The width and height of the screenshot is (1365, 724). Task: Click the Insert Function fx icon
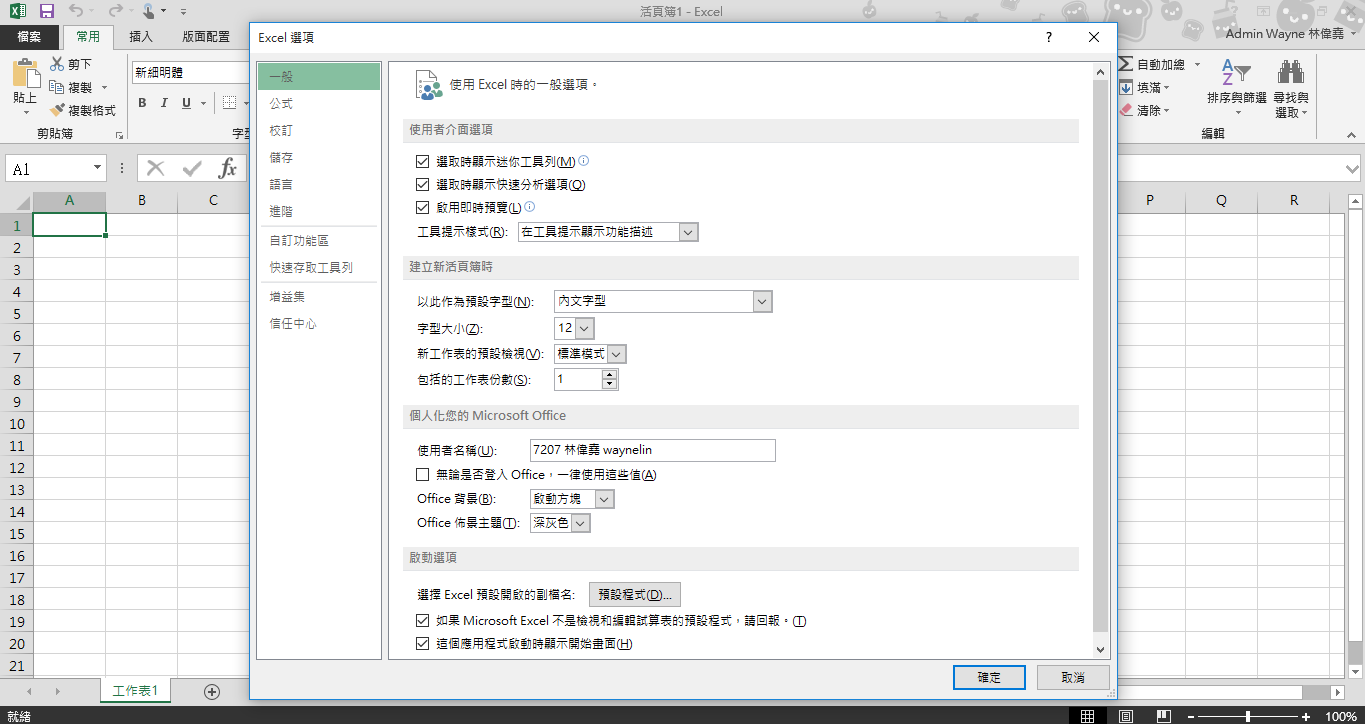point(228,168)
